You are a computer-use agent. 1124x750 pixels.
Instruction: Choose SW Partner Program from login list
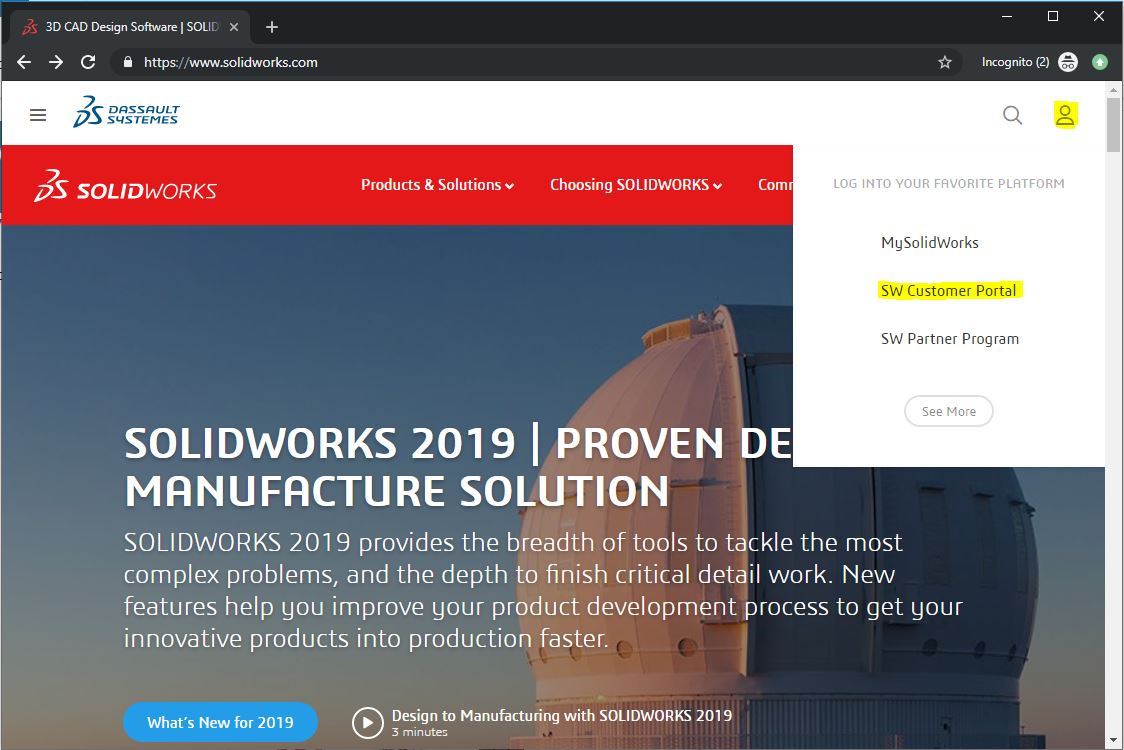(x=949, y=339)
